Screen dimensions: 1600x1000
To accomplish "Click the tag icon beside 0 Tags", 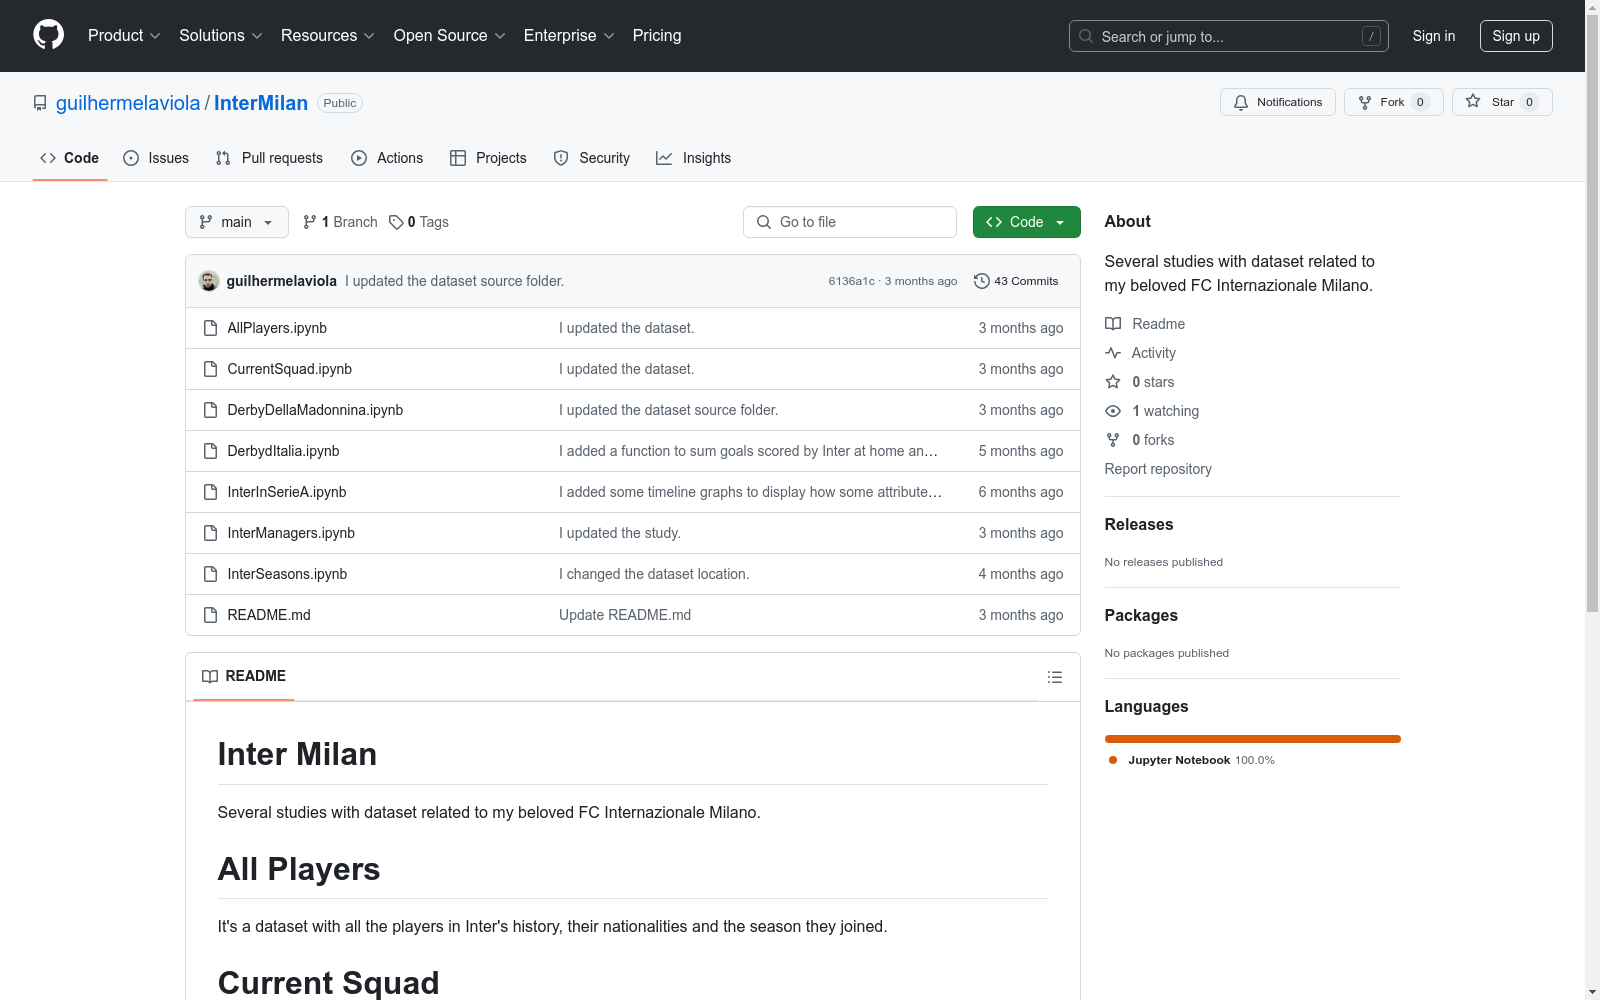I will (396, 222).
